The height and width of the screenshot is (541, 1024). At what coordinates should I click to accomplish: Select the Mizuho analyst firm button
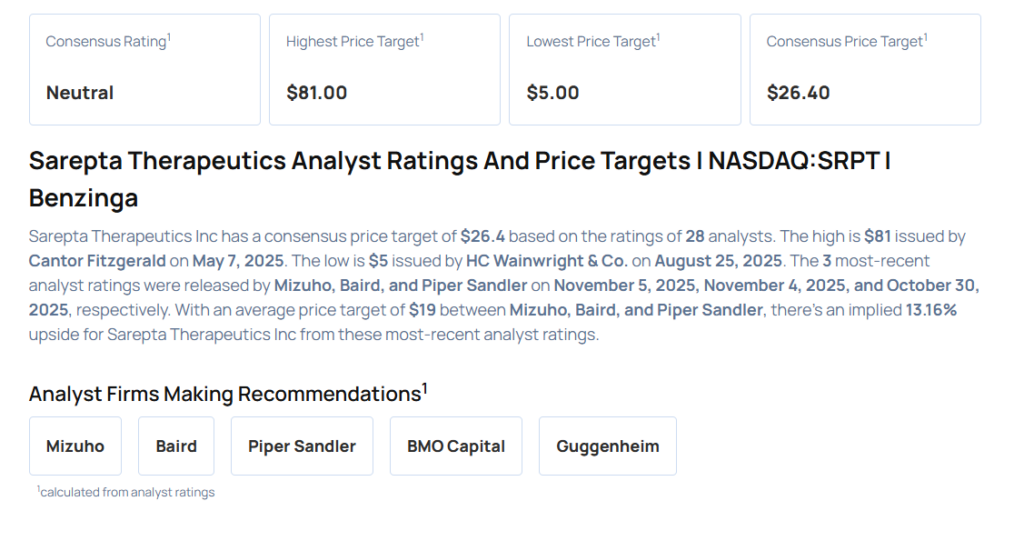[x=75, y=446]
